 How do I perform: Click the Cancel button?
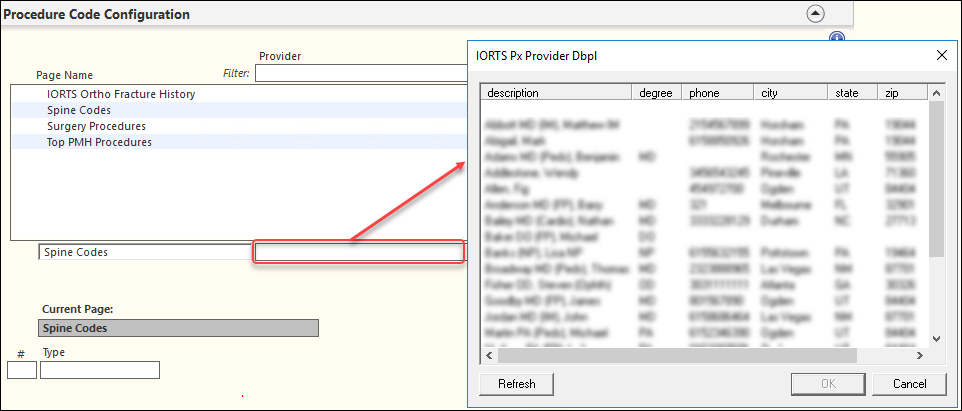[910, 384]
